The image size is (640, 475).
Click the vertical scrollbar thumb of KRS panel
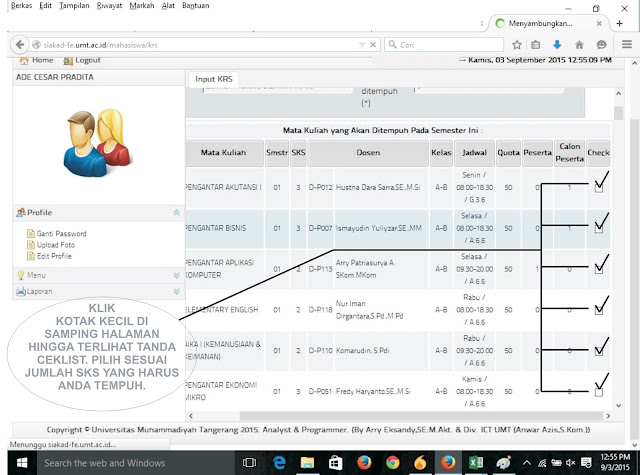(x=619, y=113)
